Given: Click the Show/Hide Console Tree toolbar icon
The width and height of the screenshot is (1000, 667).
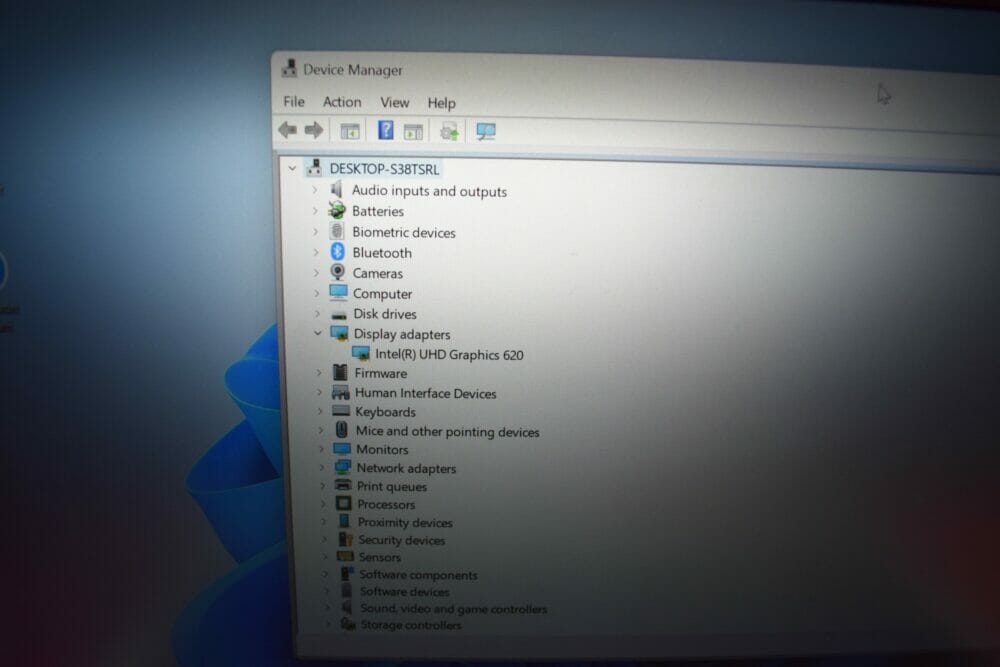Looking at the screenshot, I should pos(349,131).
